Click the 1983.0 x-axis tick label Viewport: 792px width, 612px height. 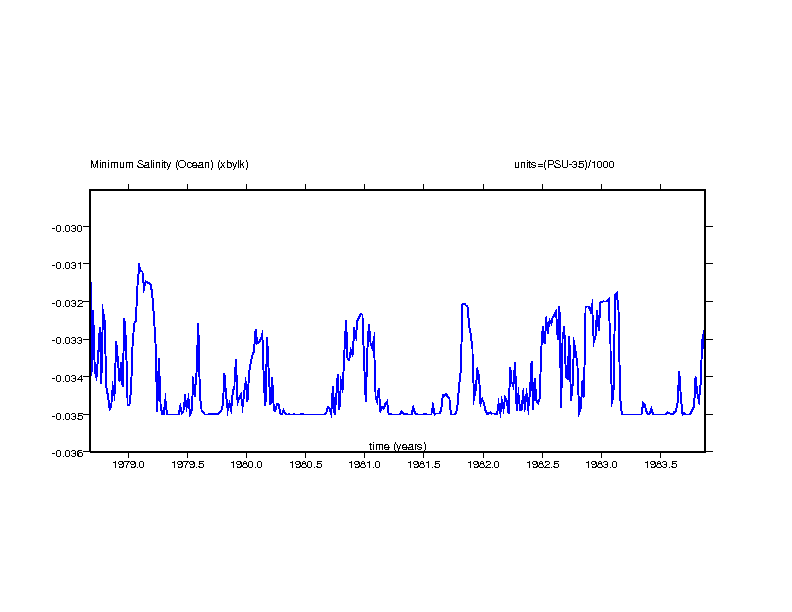601,465
